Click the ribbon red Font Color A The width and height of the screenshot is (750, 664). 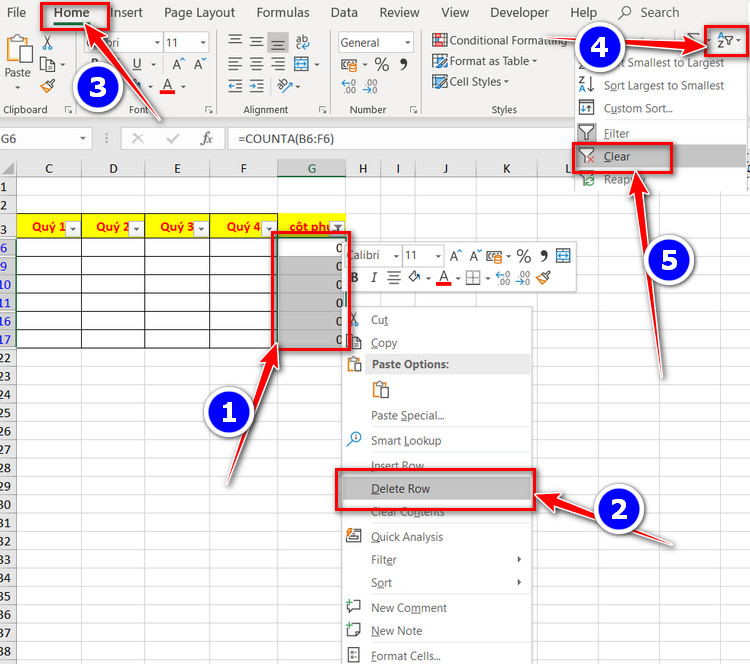[x=167, y=86]
